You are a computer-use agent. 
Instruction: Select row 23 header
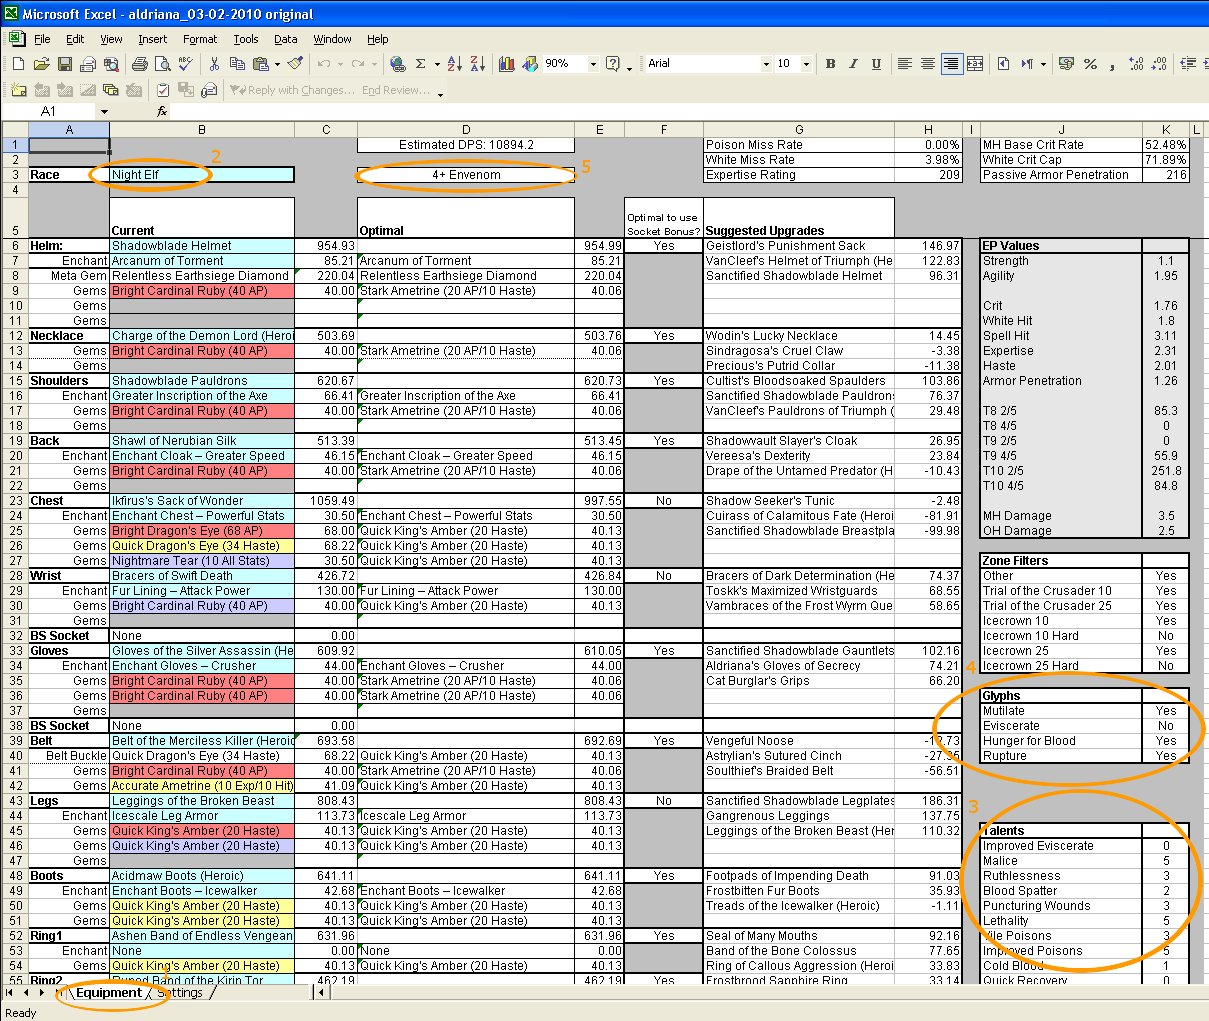(15, 501)
